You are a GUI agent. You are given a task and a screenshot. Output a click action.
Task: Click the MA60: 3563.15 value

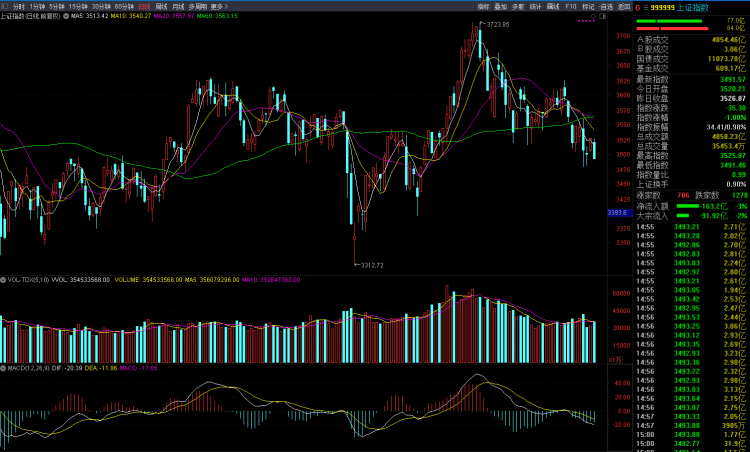(x=217, y=16)
